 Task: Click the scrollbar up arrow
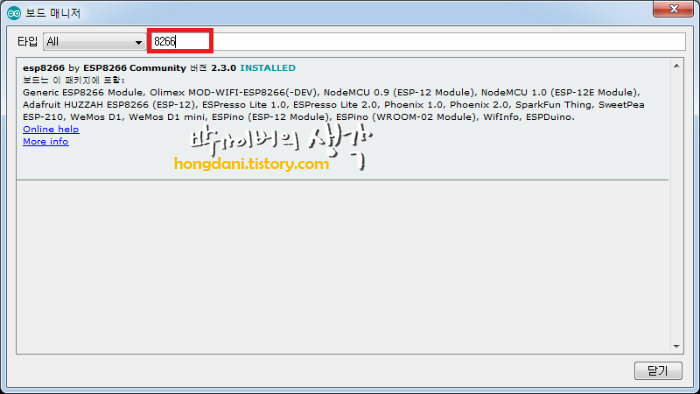676,66
